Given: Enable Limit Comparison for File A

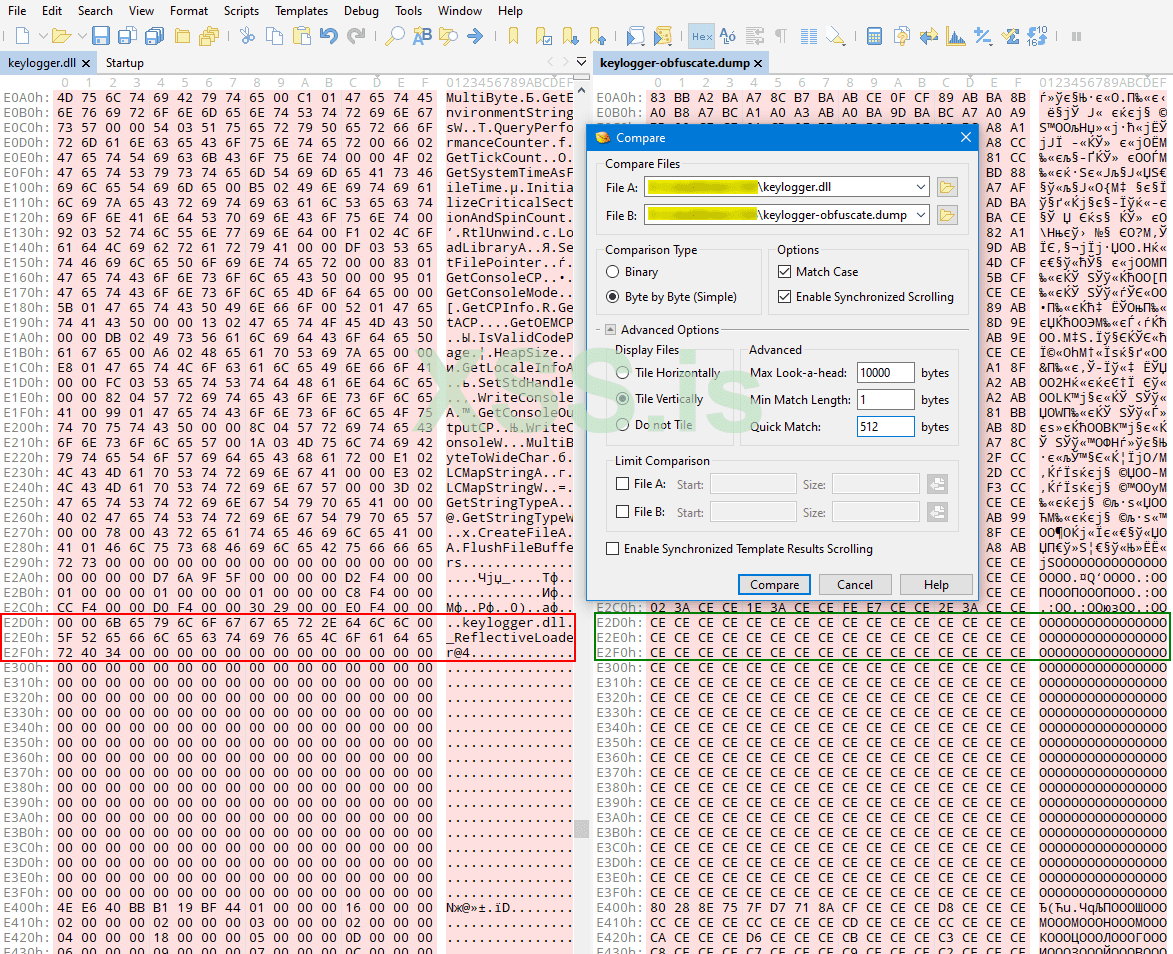Looking at the screenshot, I should tap(622, 484).
